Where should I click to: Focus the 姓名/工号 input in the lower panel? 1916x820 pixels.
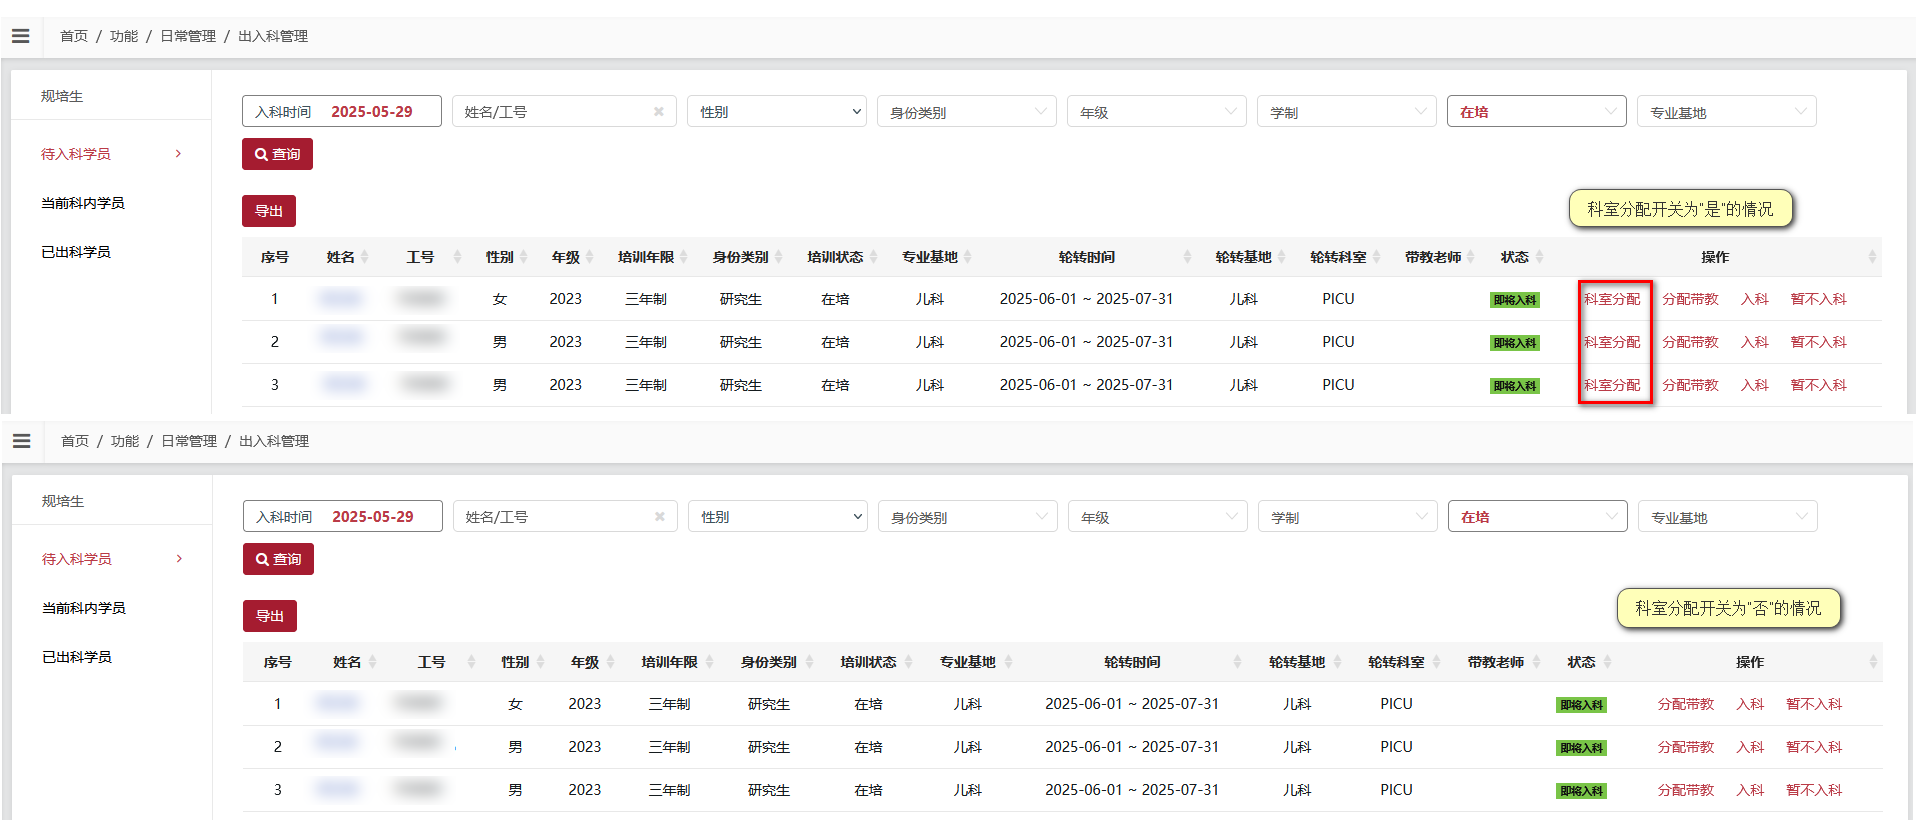click(565, 517)
